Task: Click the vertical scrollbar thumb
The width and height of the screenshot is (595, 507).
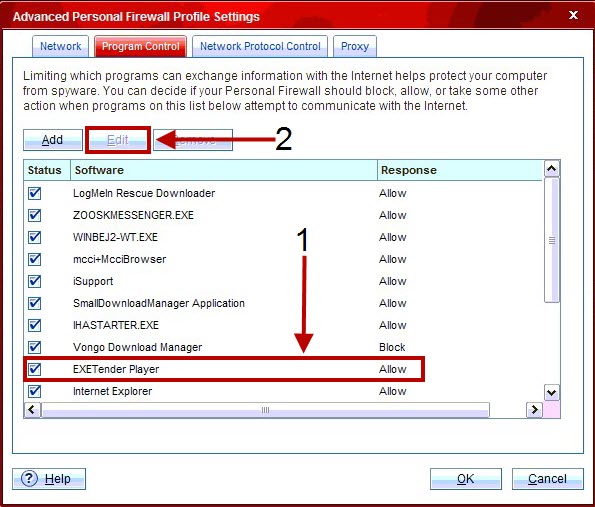Action: tap(552, 240)
